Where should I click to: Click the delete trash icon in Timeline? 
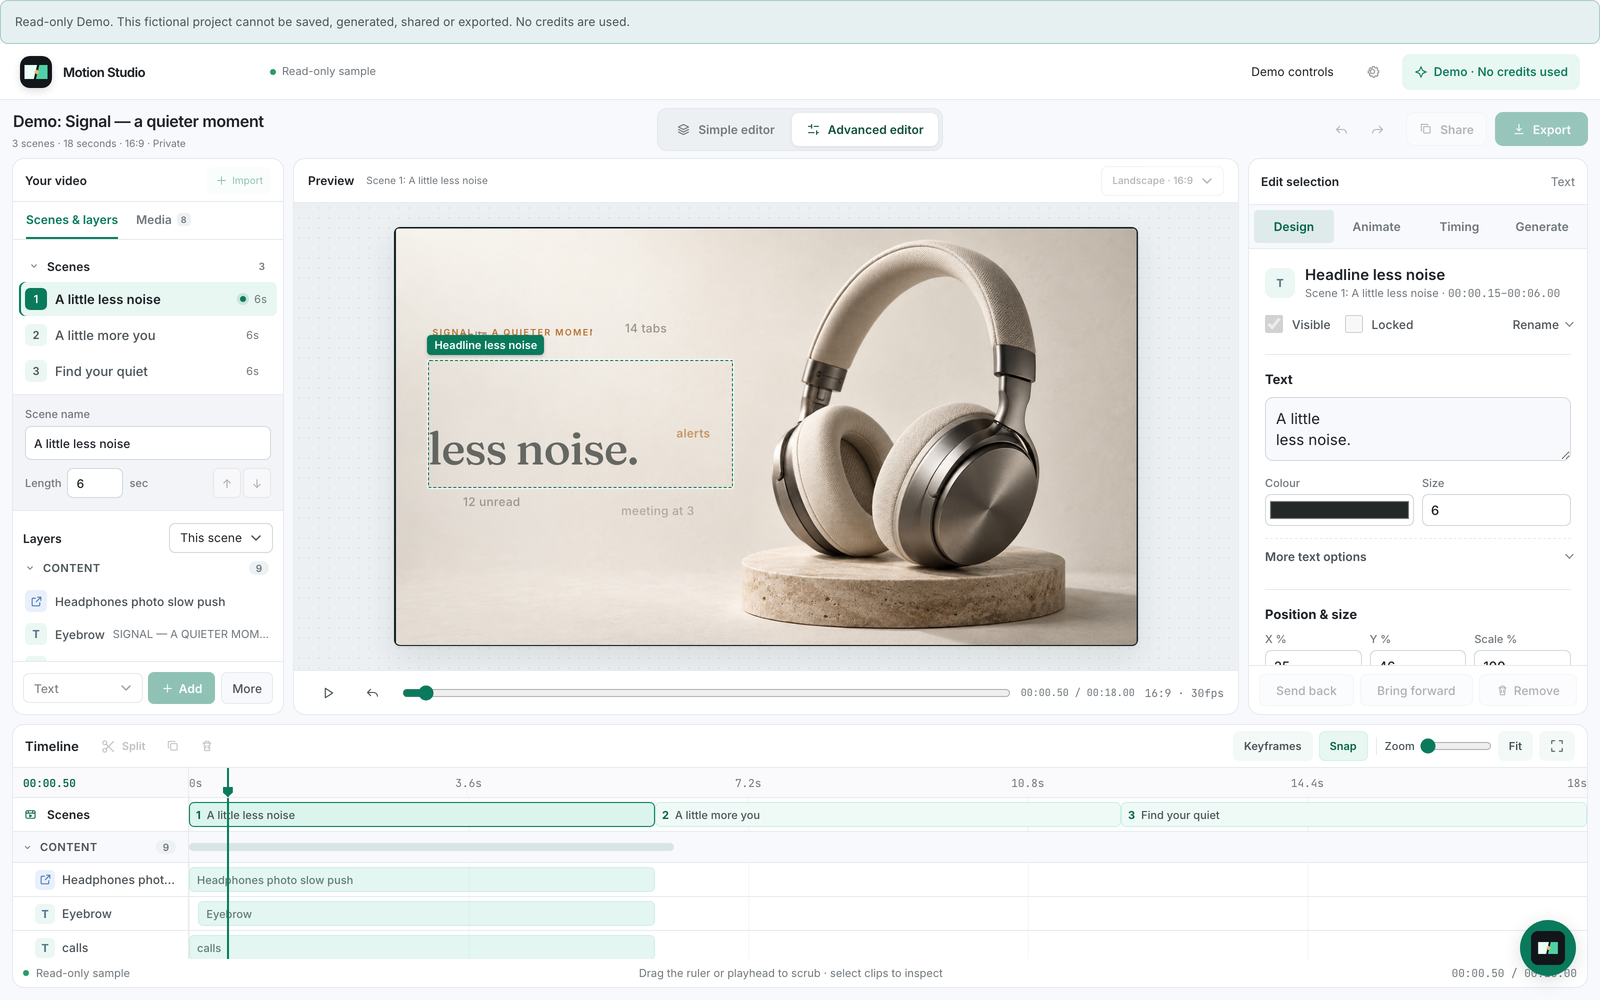point(207,746)
